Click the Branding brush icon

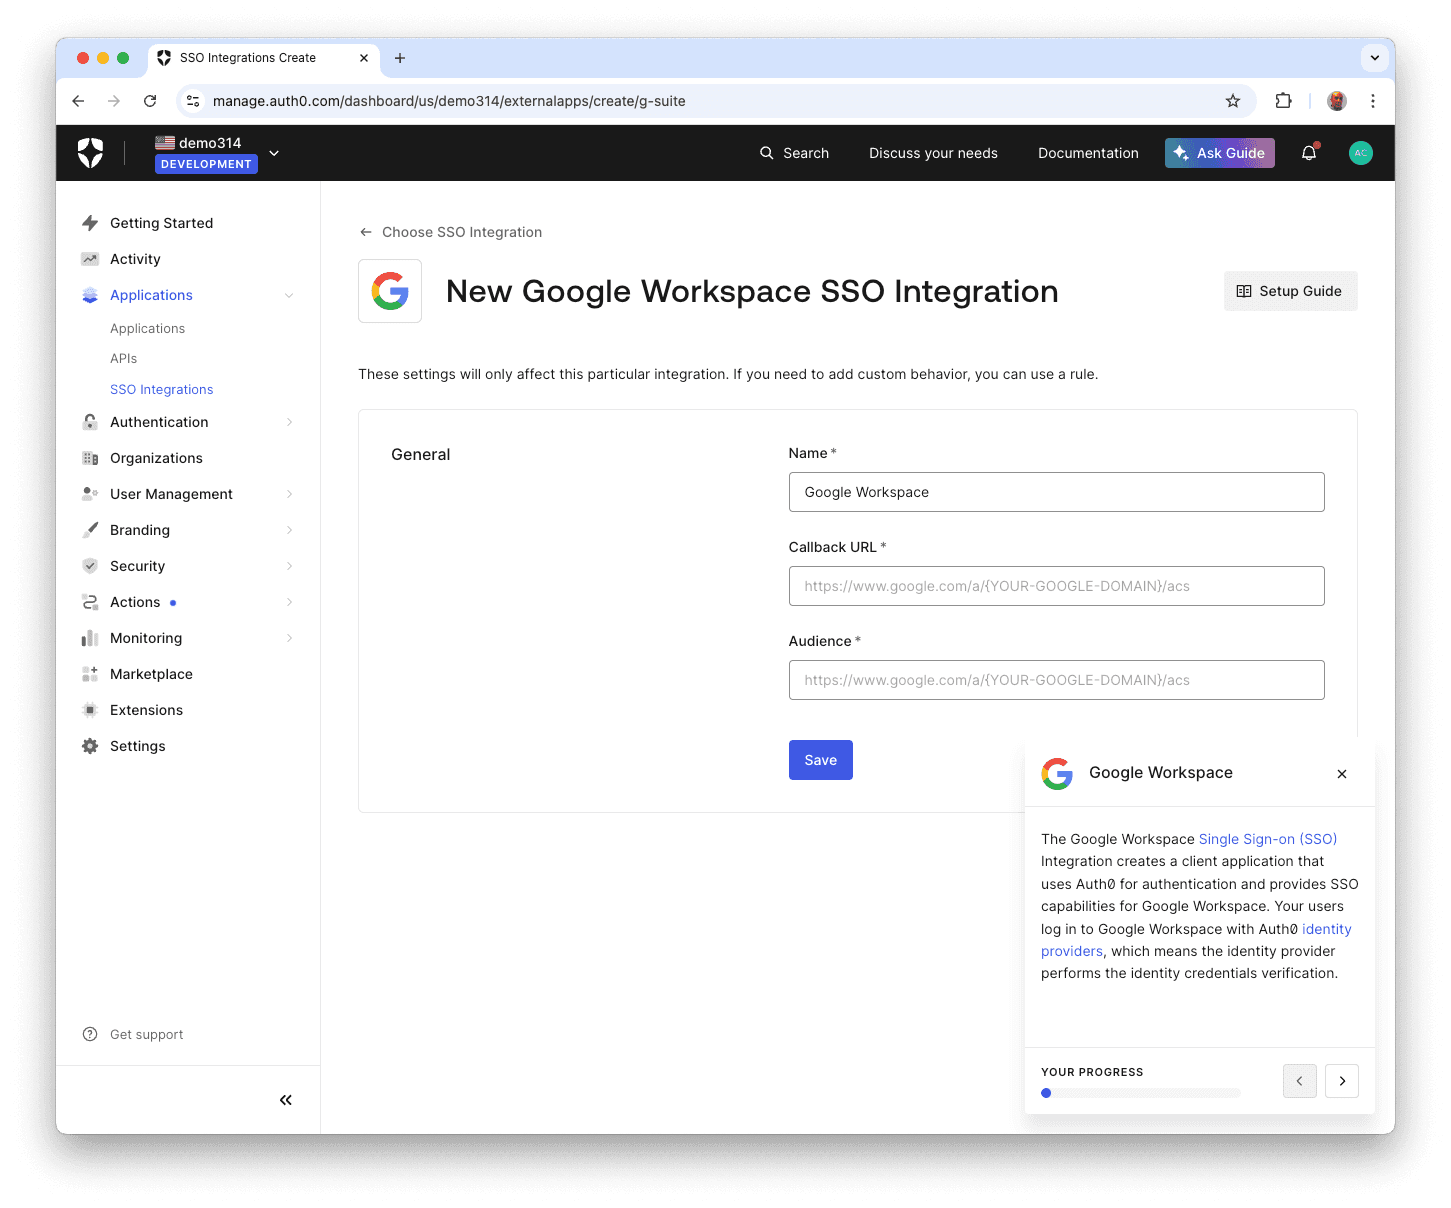coord(90,530)
